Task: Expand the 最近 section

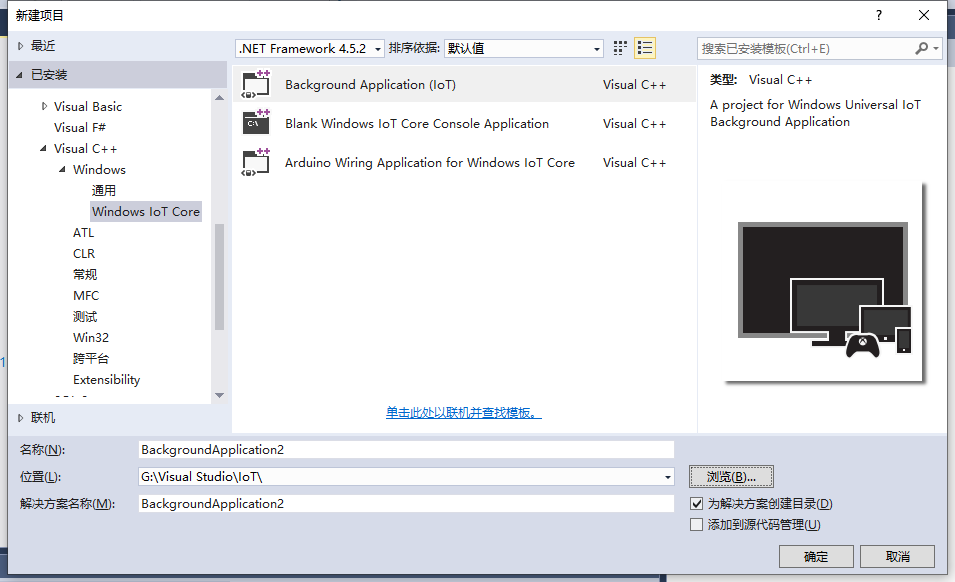Action: 20,46
